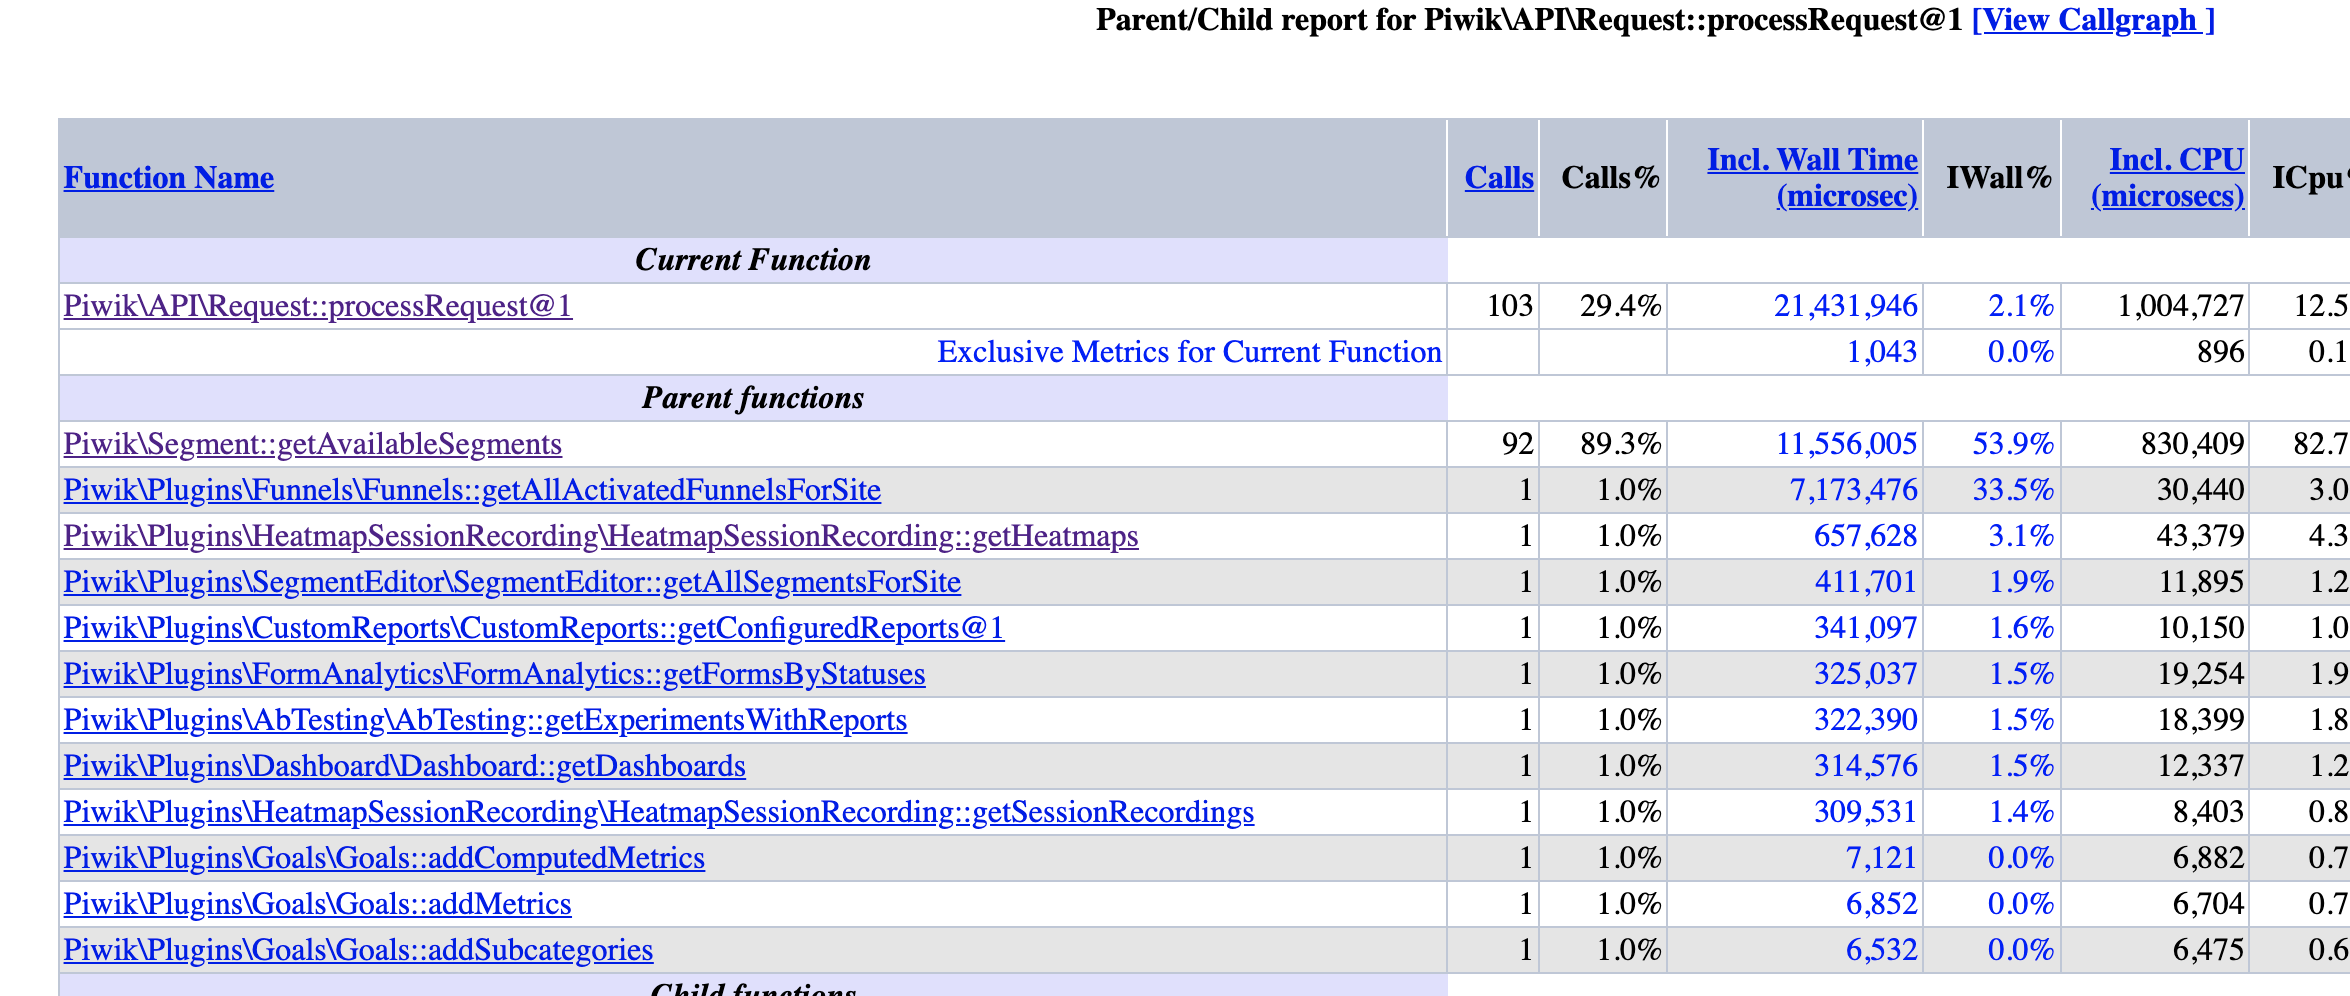Image resolution: width=2350 pixels, height=996 pixels.
Task: Select wall time value 411,701
Action: coord(1866,582)
